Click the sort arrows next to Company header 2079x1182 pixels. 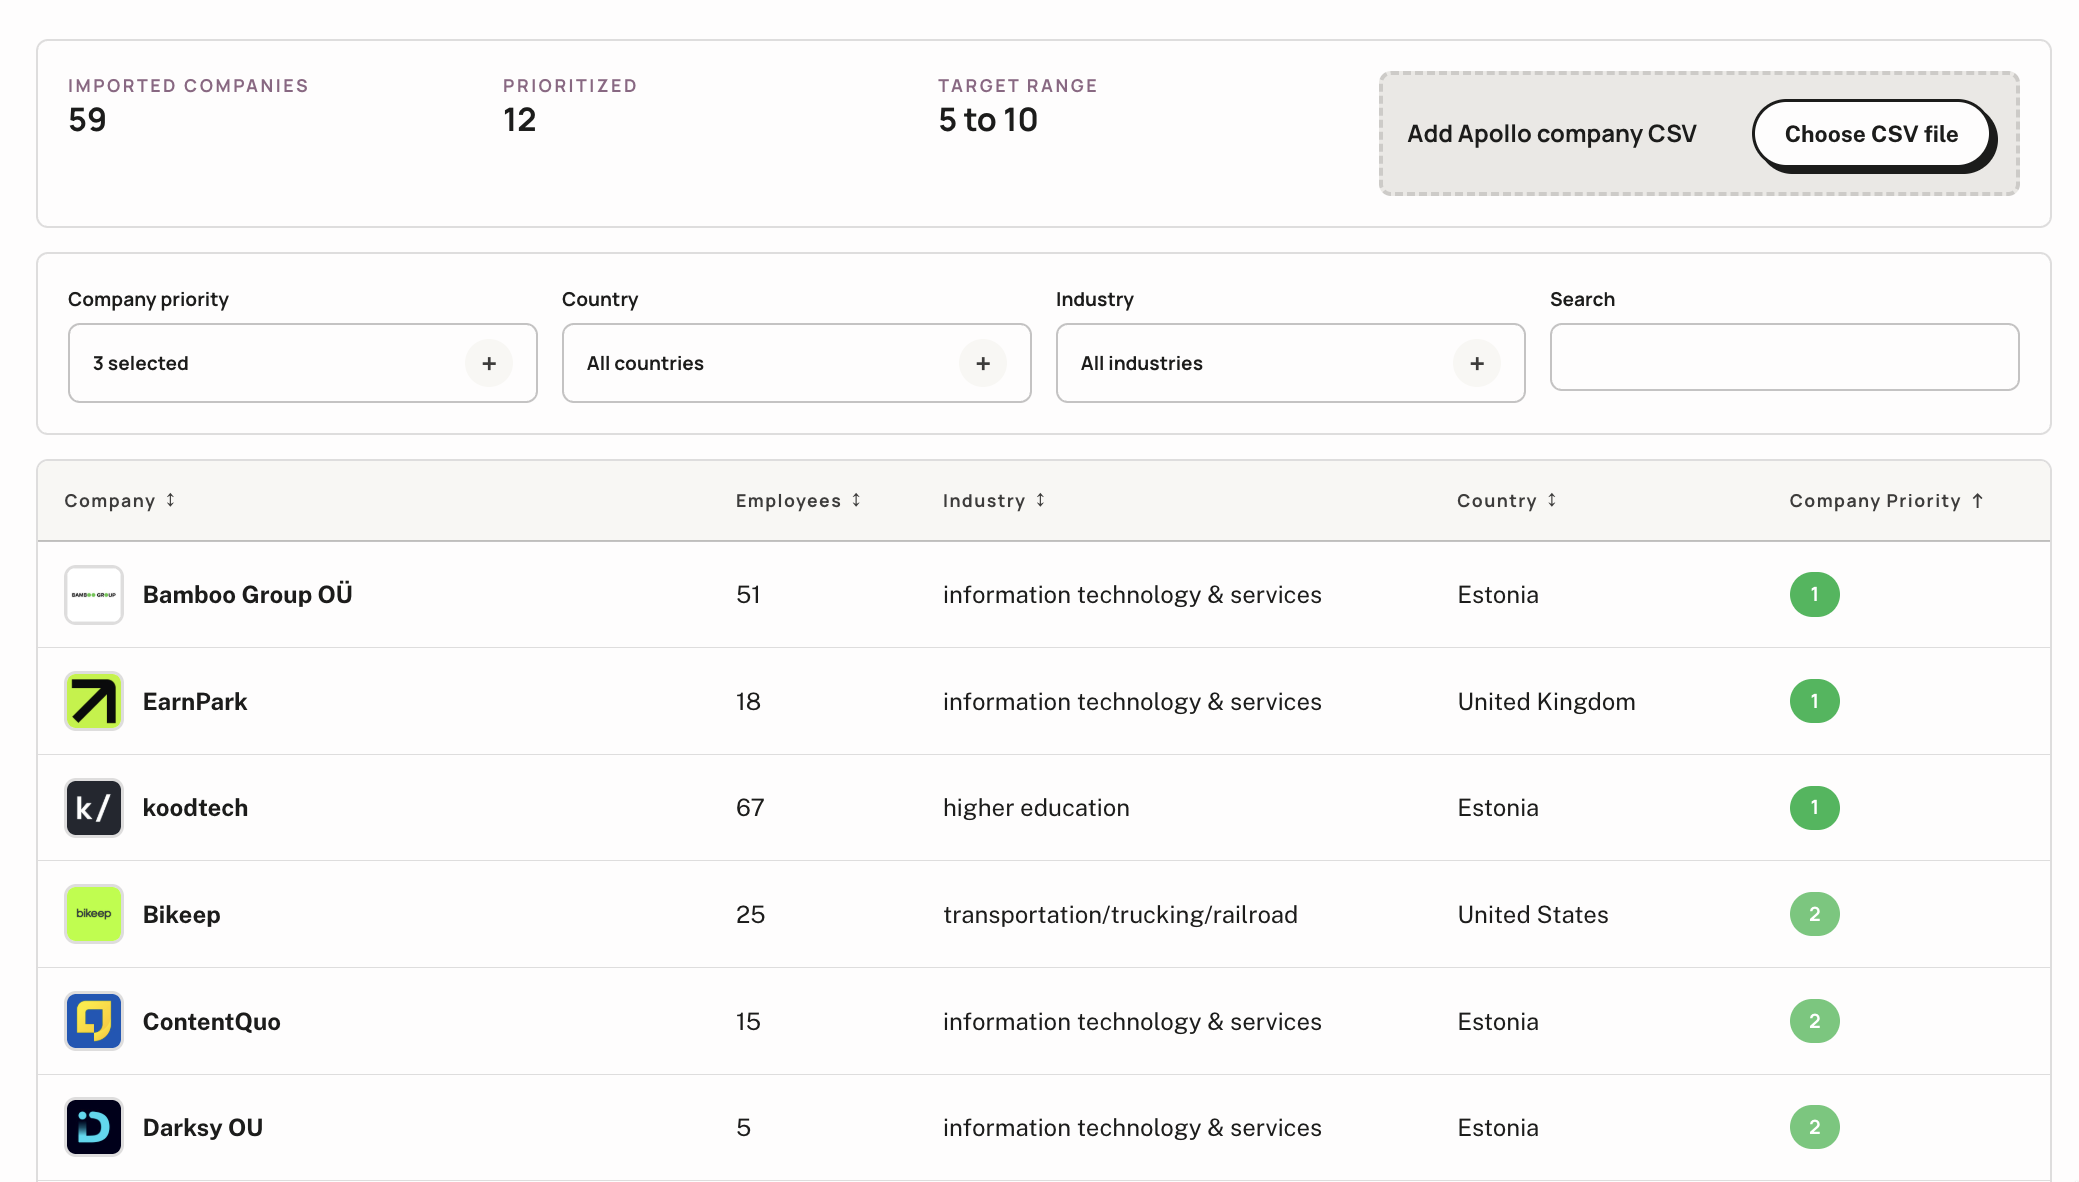(170, 500)
